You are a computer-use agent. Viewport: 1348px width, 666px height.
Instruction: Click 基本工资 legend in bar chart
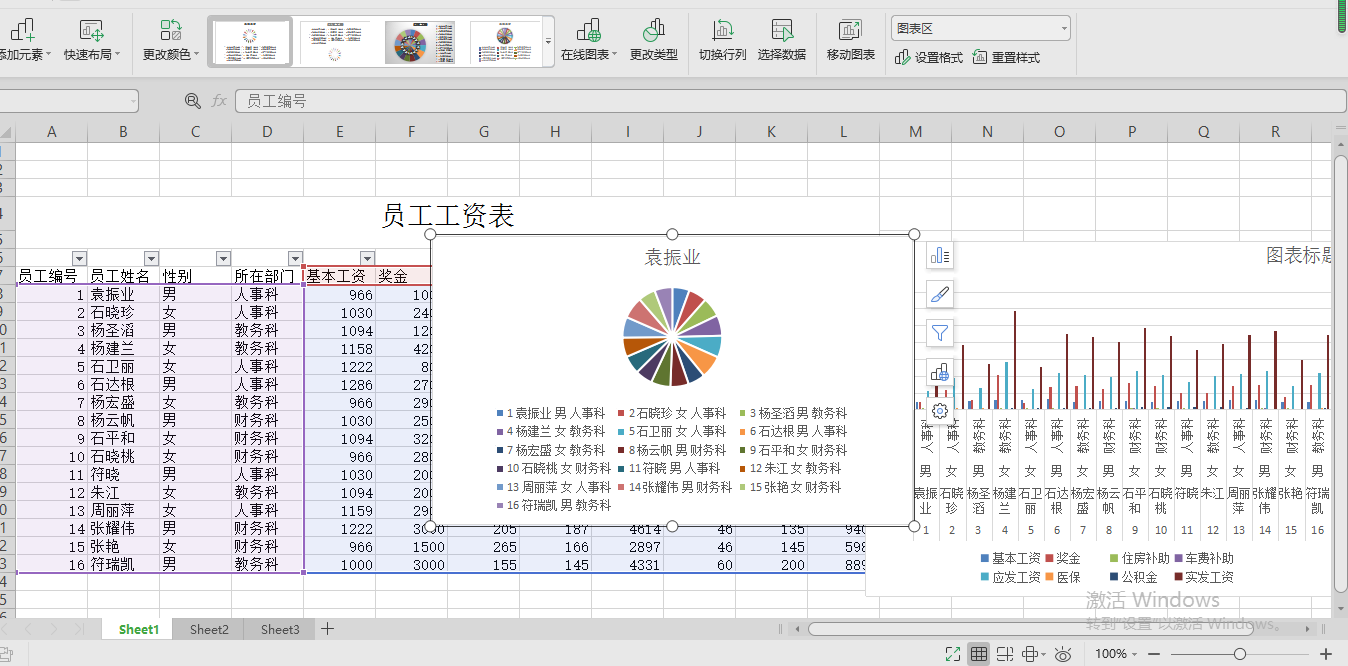(1010, 558)
